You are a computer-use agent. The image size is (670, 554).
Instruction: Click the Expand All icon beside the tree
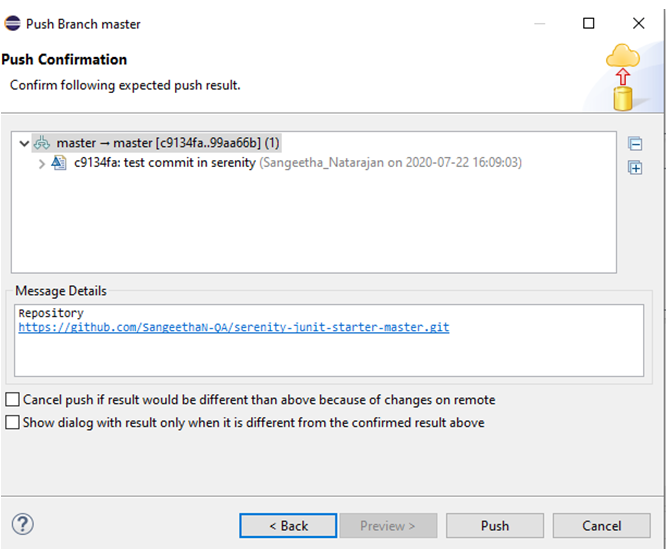(x=635, y=167)
